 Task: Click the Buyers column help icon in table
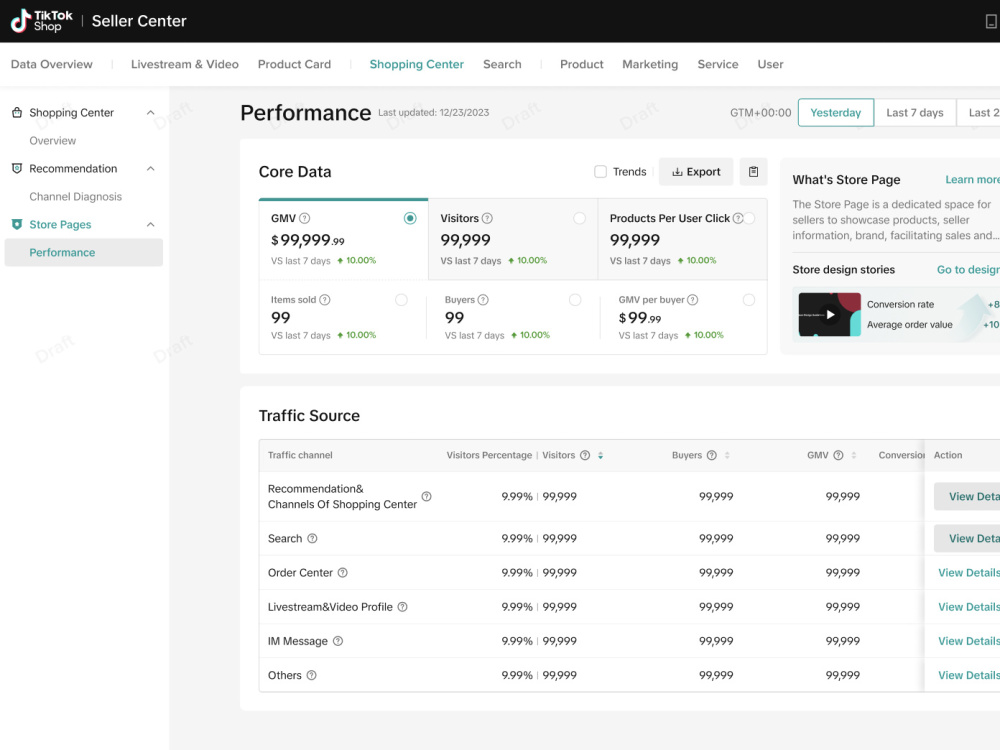[712, 455]
